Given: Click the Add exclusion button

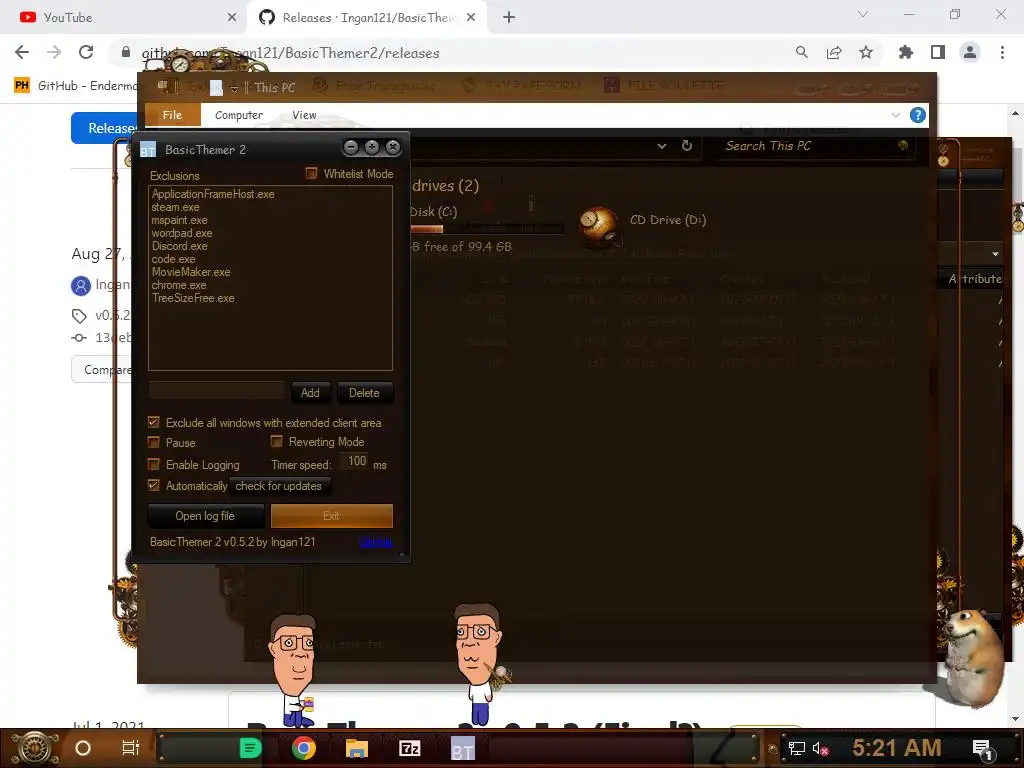Looking at the screenshot, I should click(x=310, y=392).
